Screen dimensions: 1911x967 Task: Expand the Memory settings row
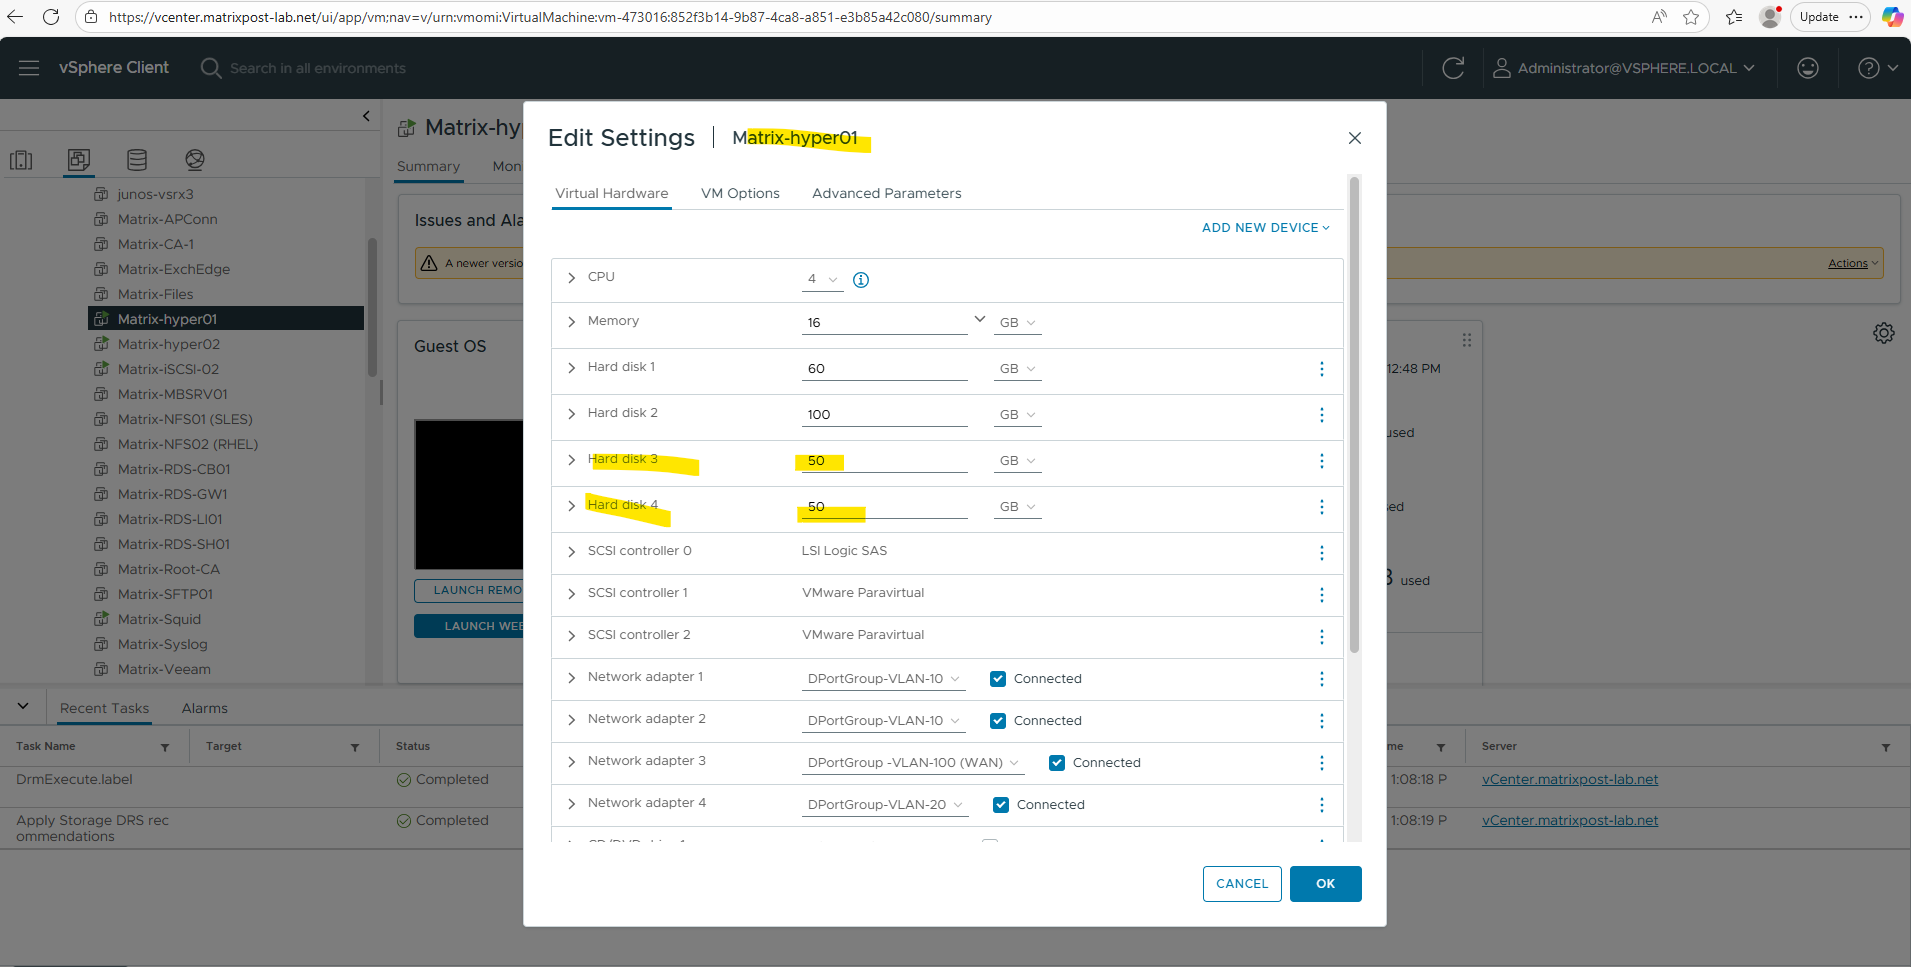[572, 322]
